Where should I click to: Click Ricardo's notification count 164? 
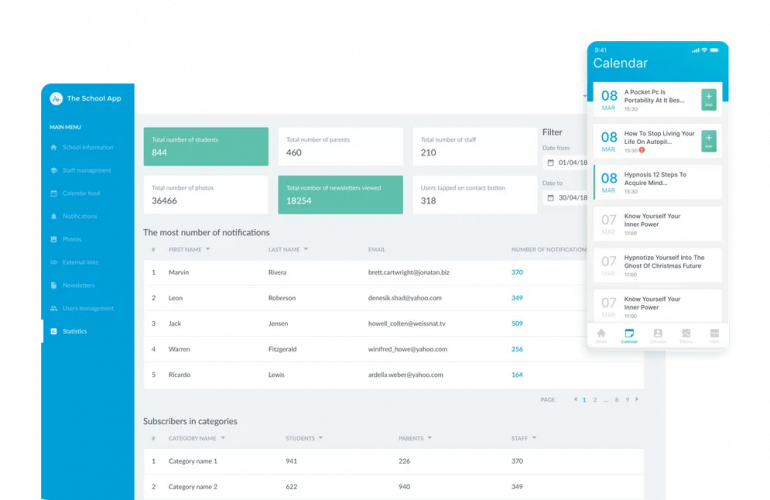click(517, 375)
